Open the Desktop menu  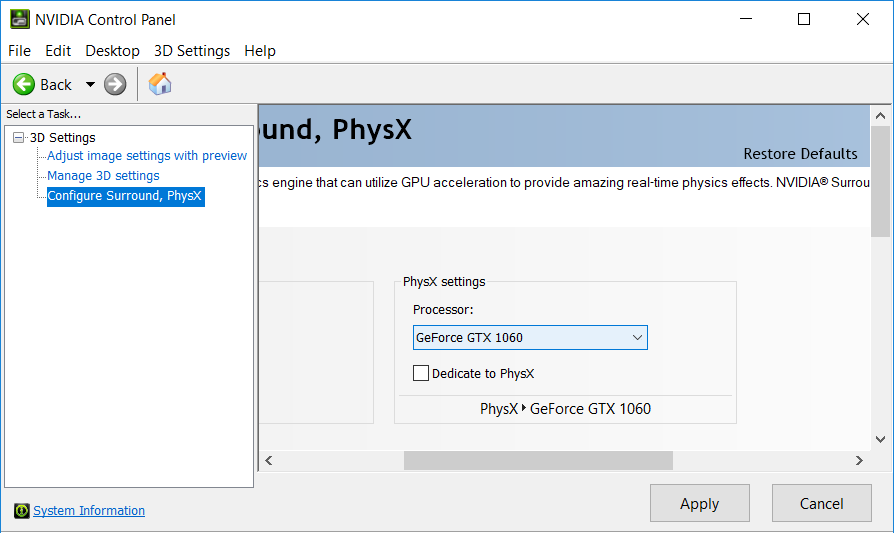tap(112, 51)
